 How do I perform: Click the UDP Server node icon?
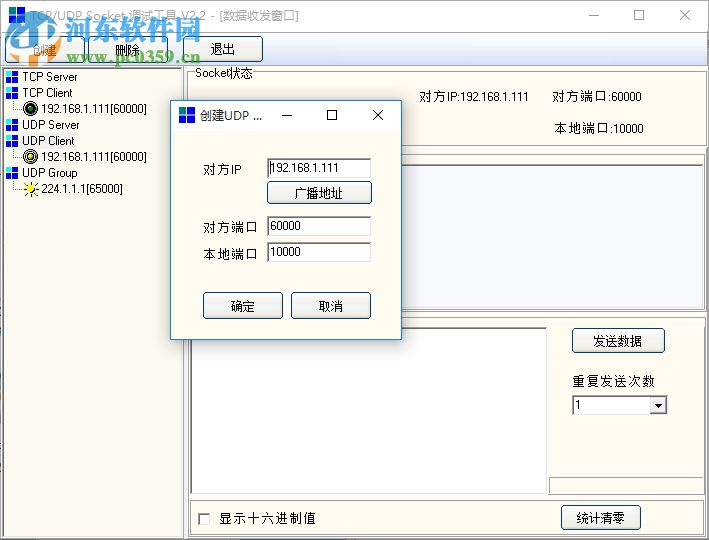tap(12, 125)
